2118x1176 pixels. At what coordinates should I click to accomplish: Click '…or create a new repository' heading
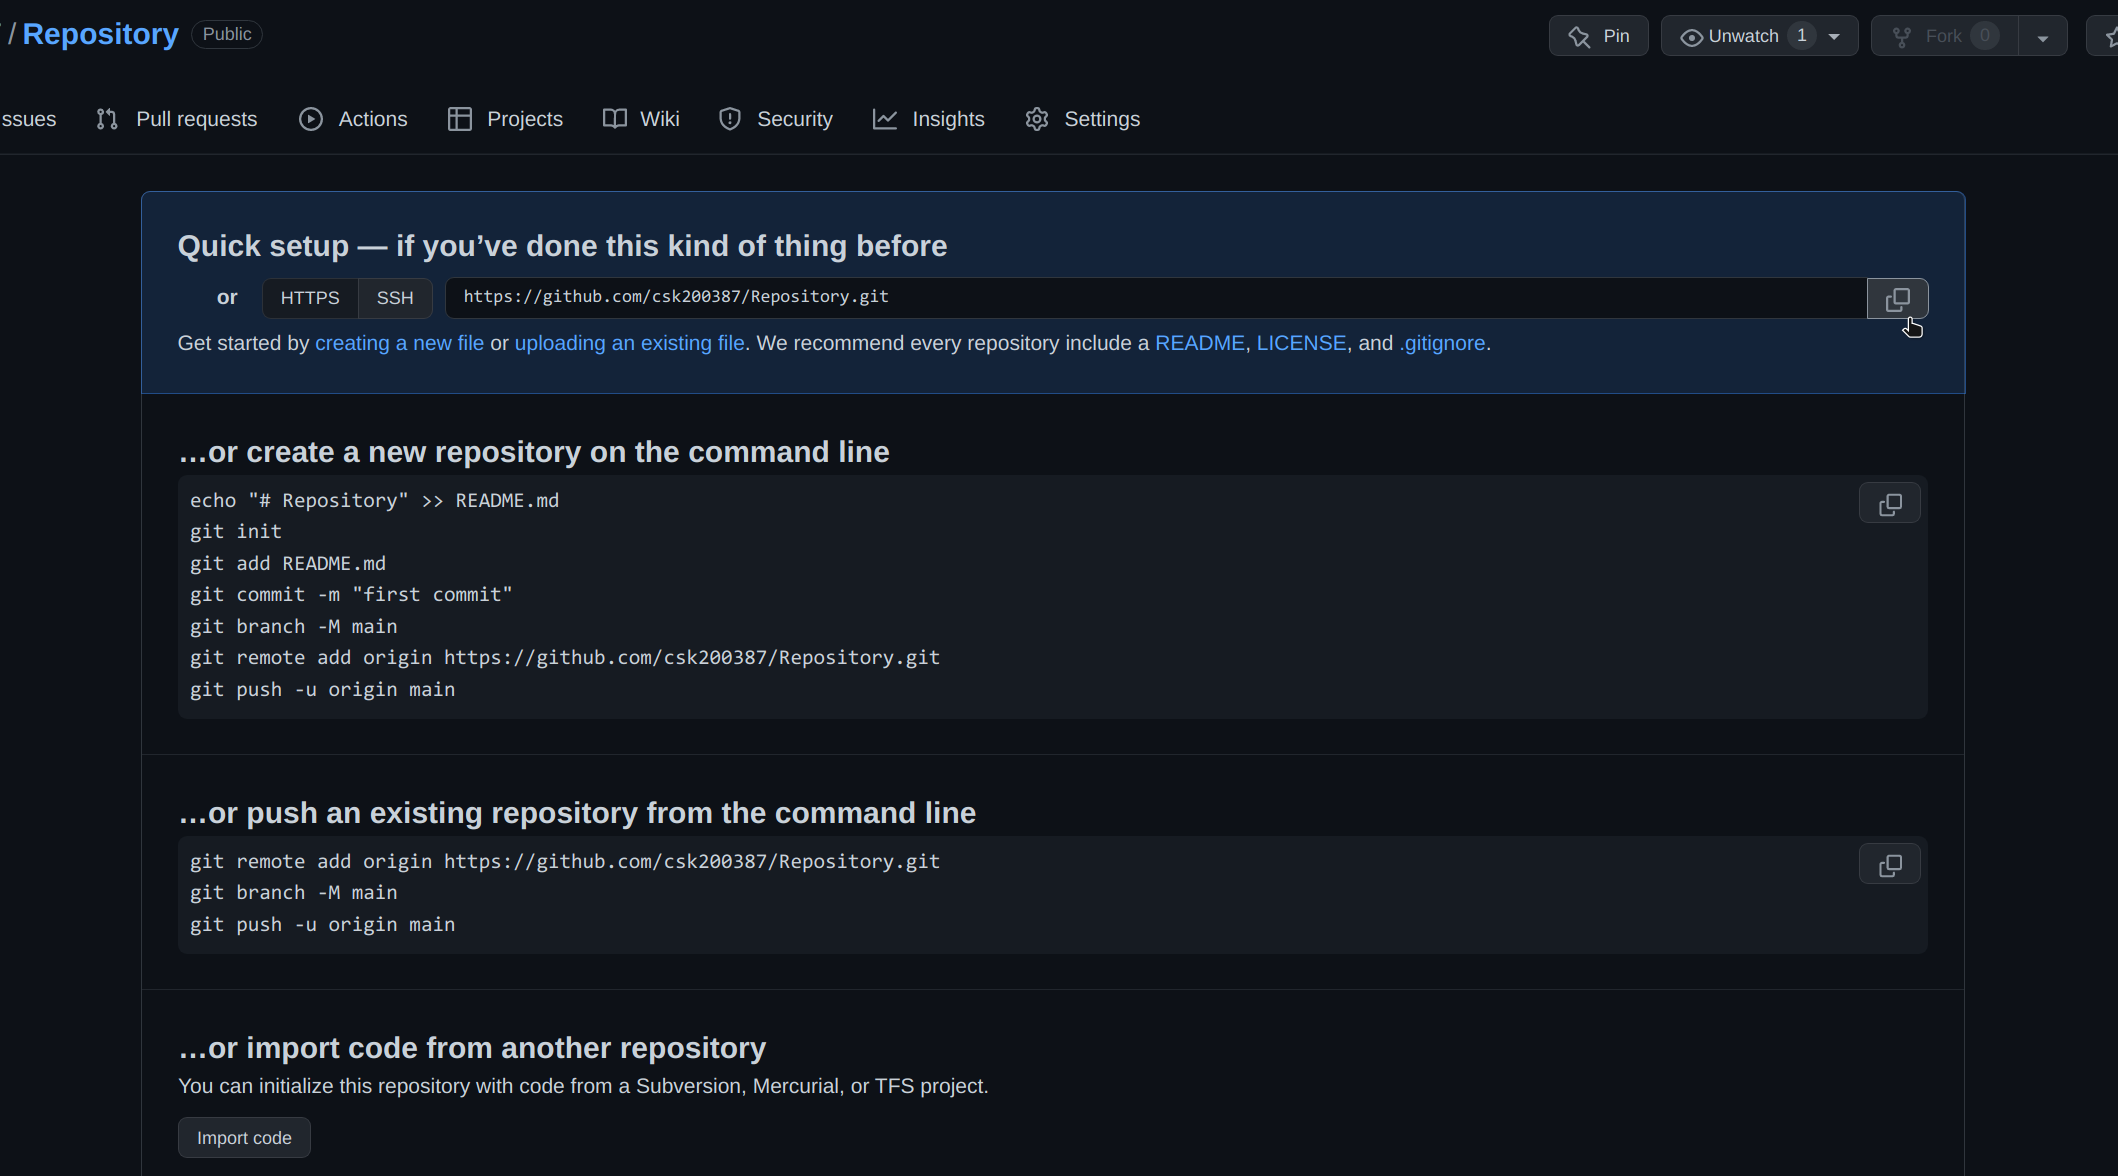pyautogui.click(x=534, y=452)
